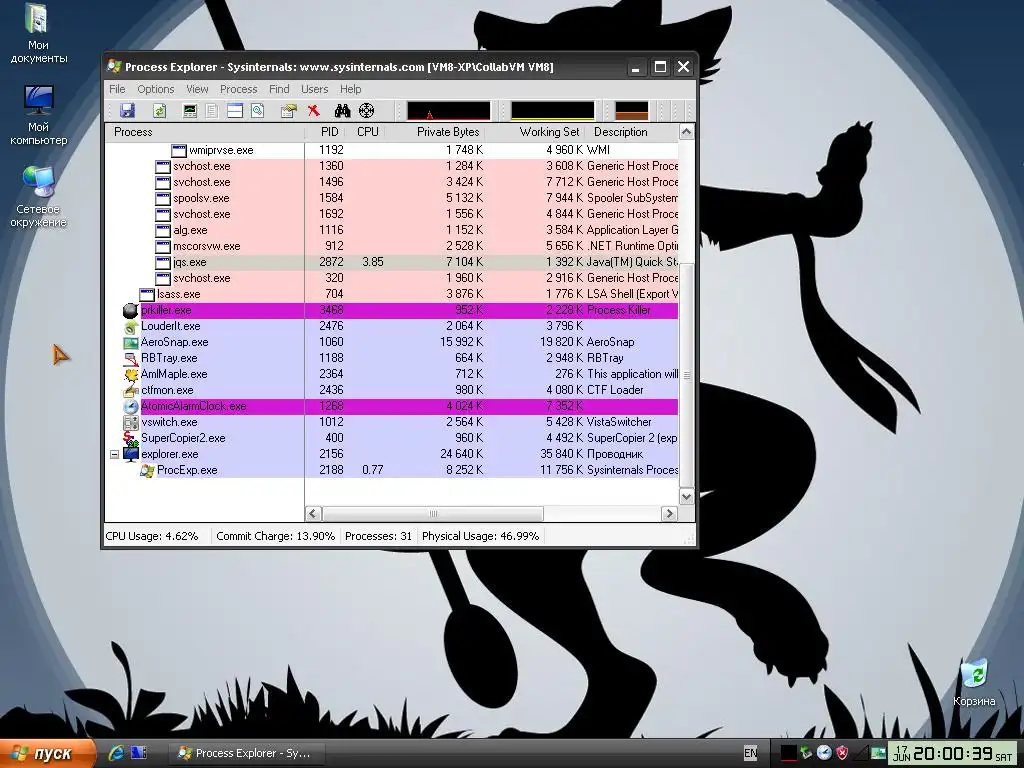Click the red X Kill Process icon
Image resolution: width=1024 pixels, height=768 pixels.
[x=313, y=111]
